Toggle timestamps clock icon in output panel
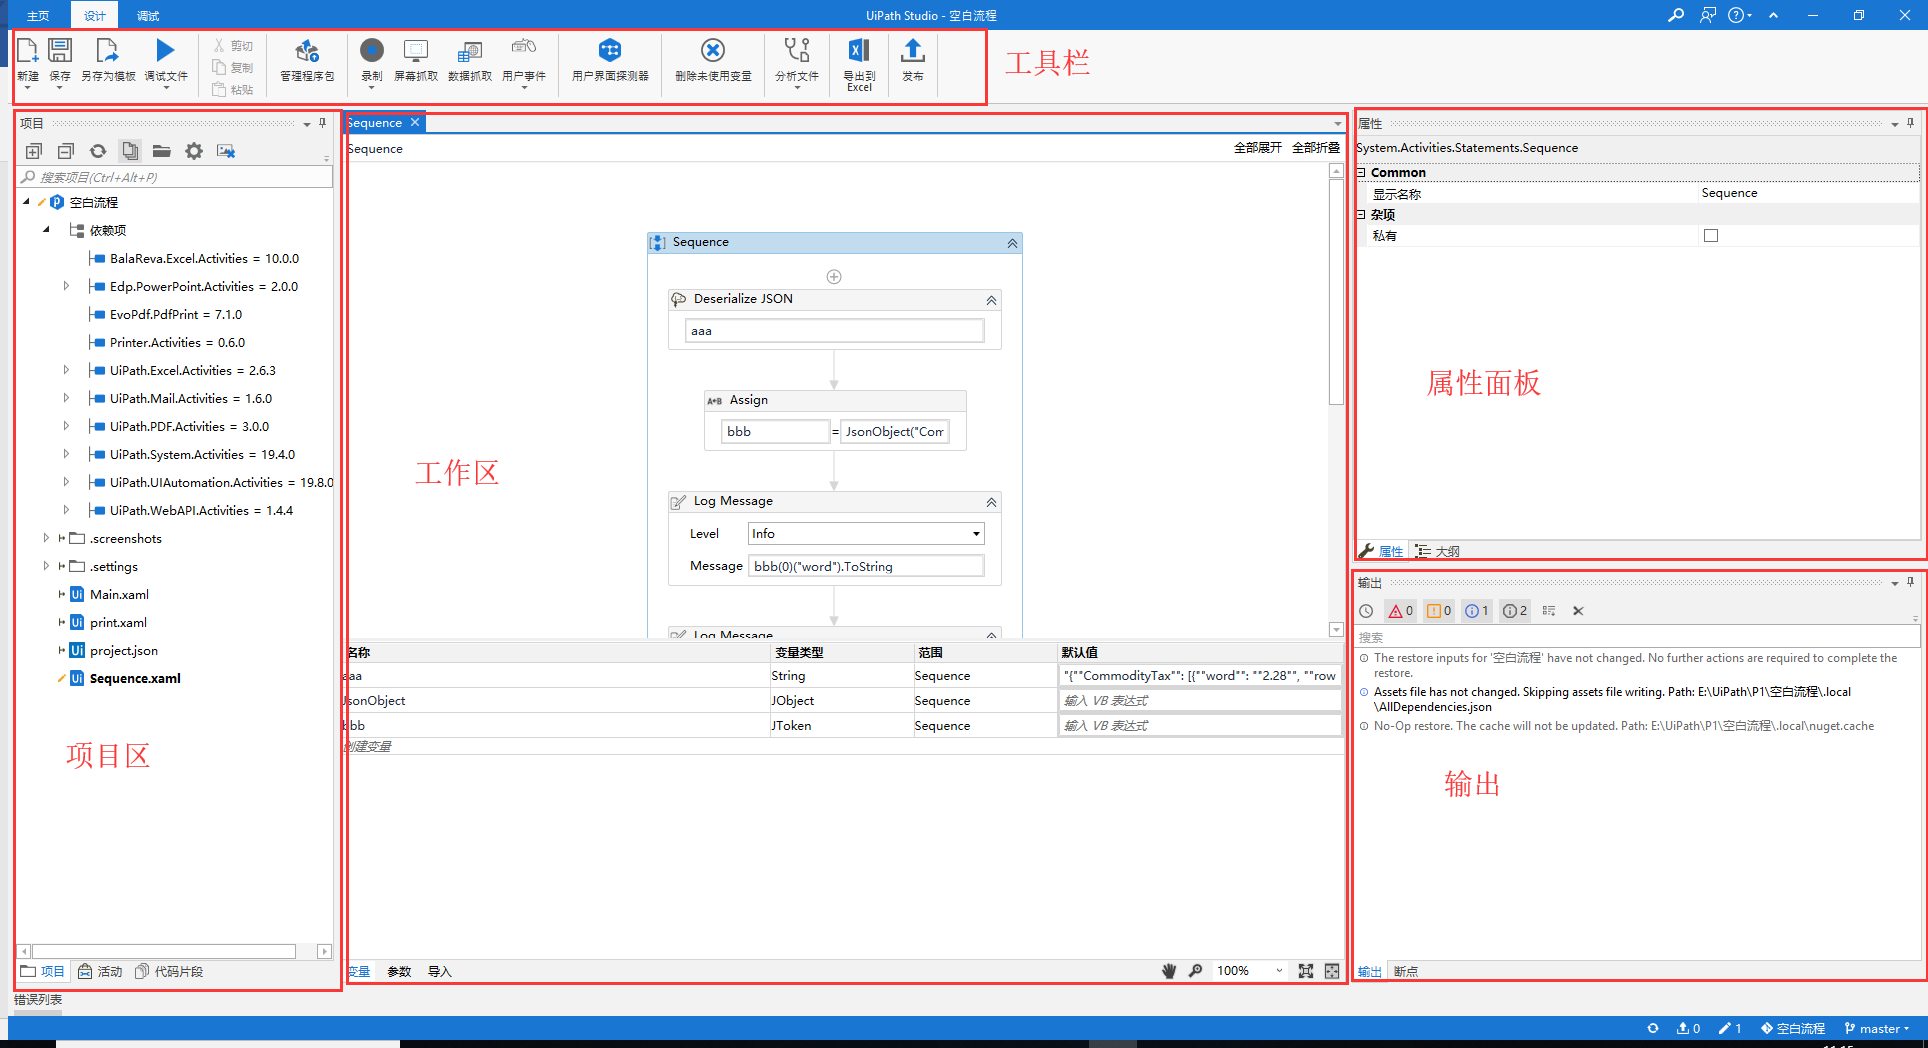This screenshot has width=1928, height=1048. click(x=1367, y=611)
